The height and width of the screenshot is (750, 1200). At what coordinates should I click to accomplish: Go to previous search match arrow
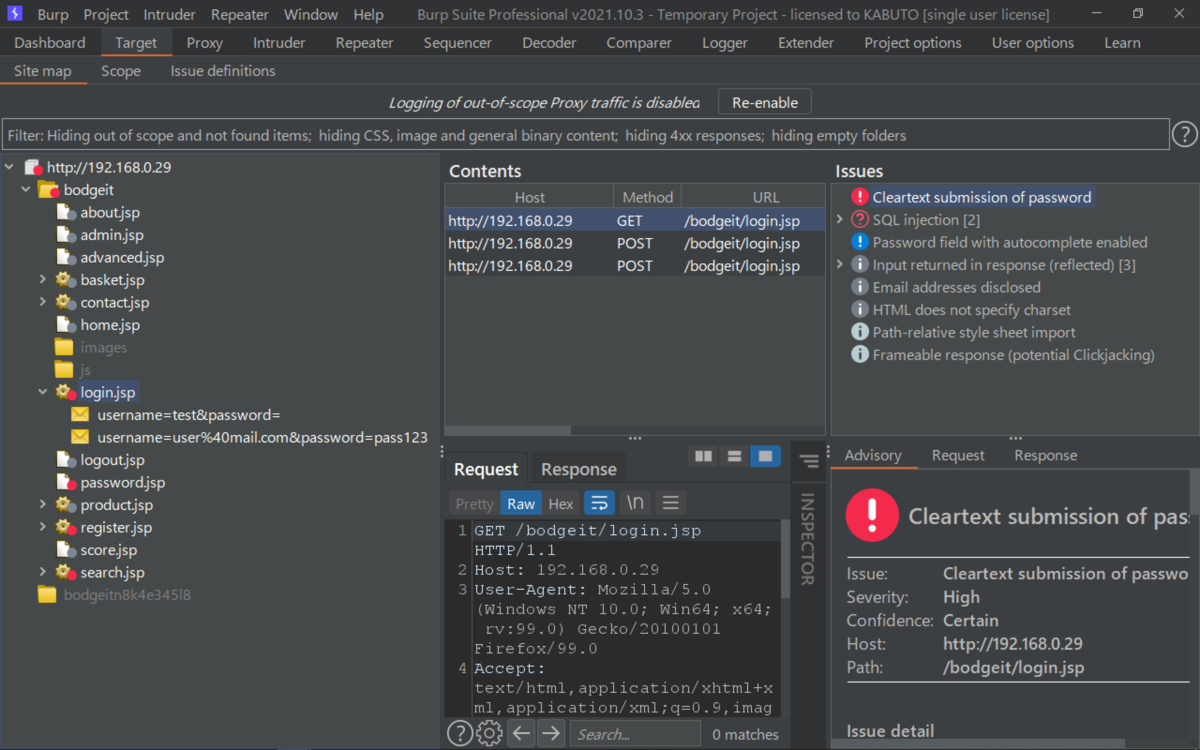coord(521,733)
